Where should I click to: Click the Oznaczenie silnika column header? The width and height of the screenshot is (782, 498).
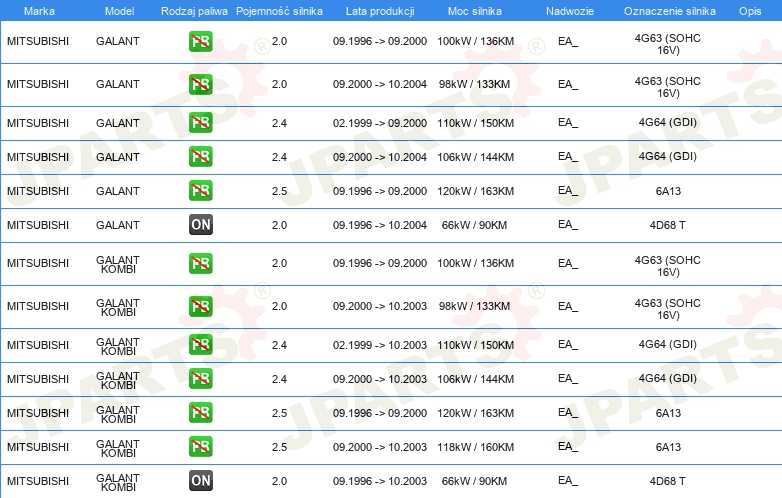click(669, 11)
